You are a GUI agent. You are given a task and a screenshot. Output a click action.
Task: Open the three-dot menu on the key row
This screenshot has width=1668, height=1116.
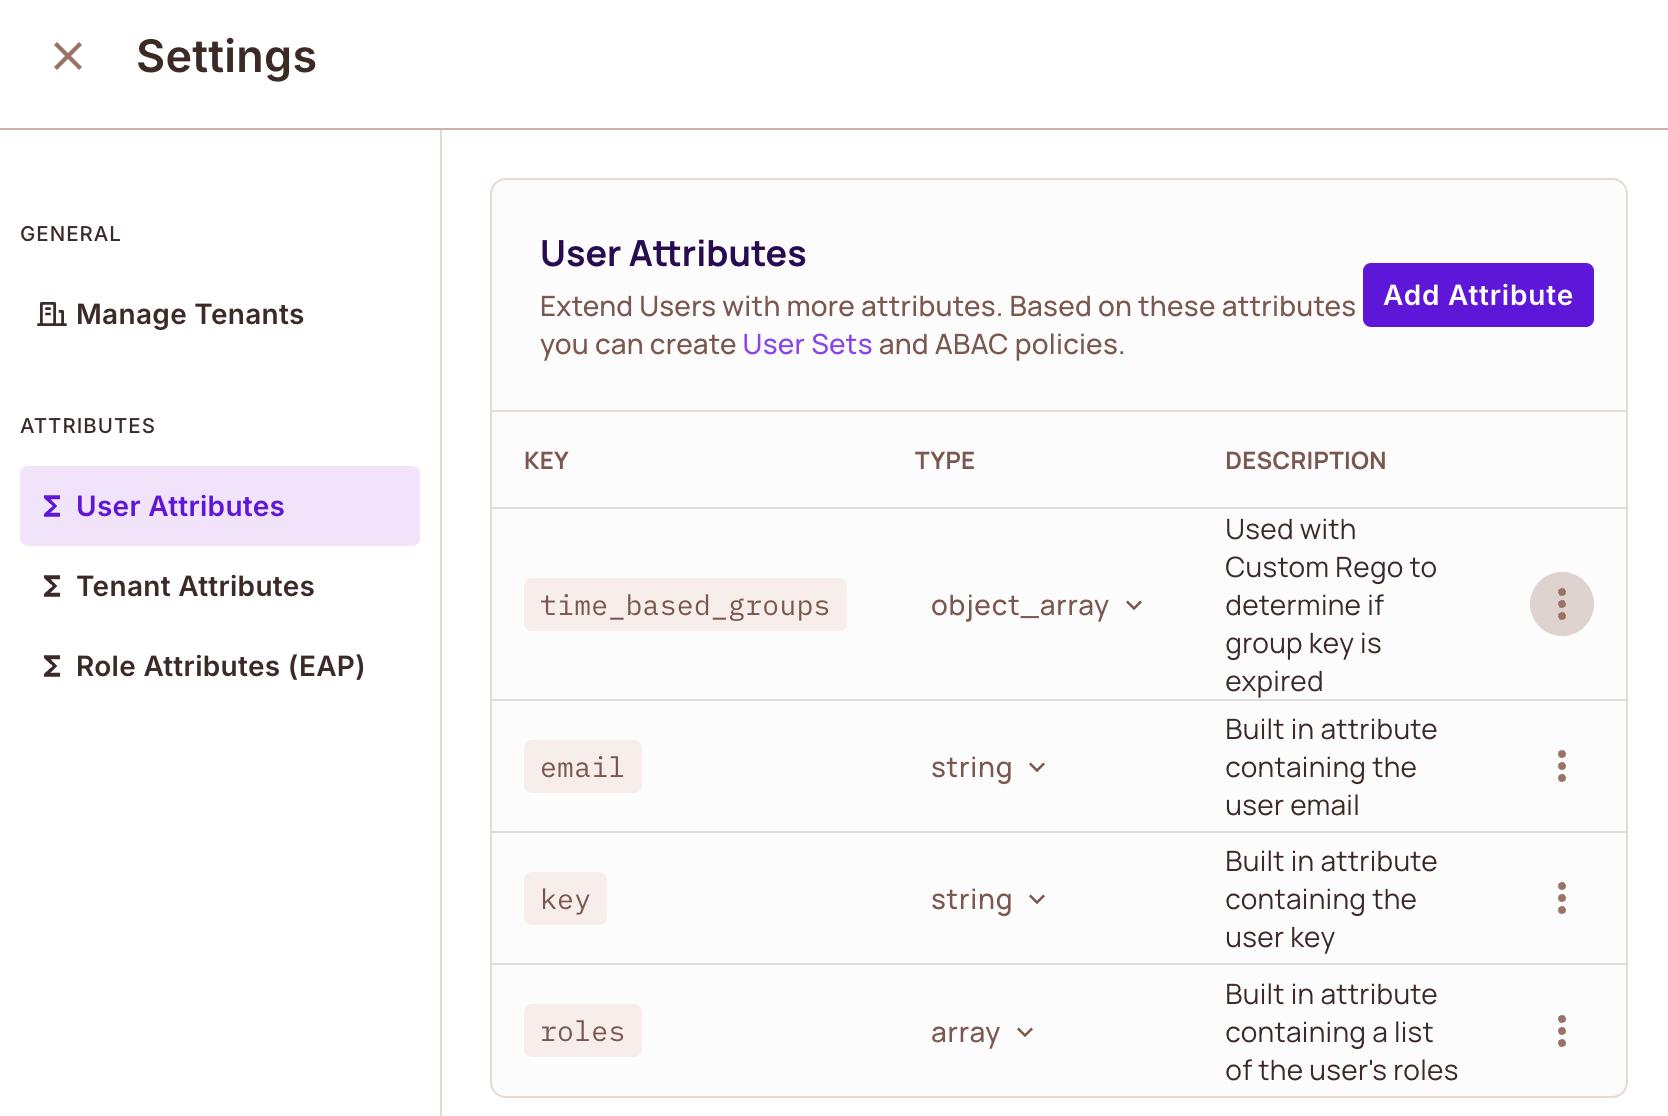pos(1561,898)
